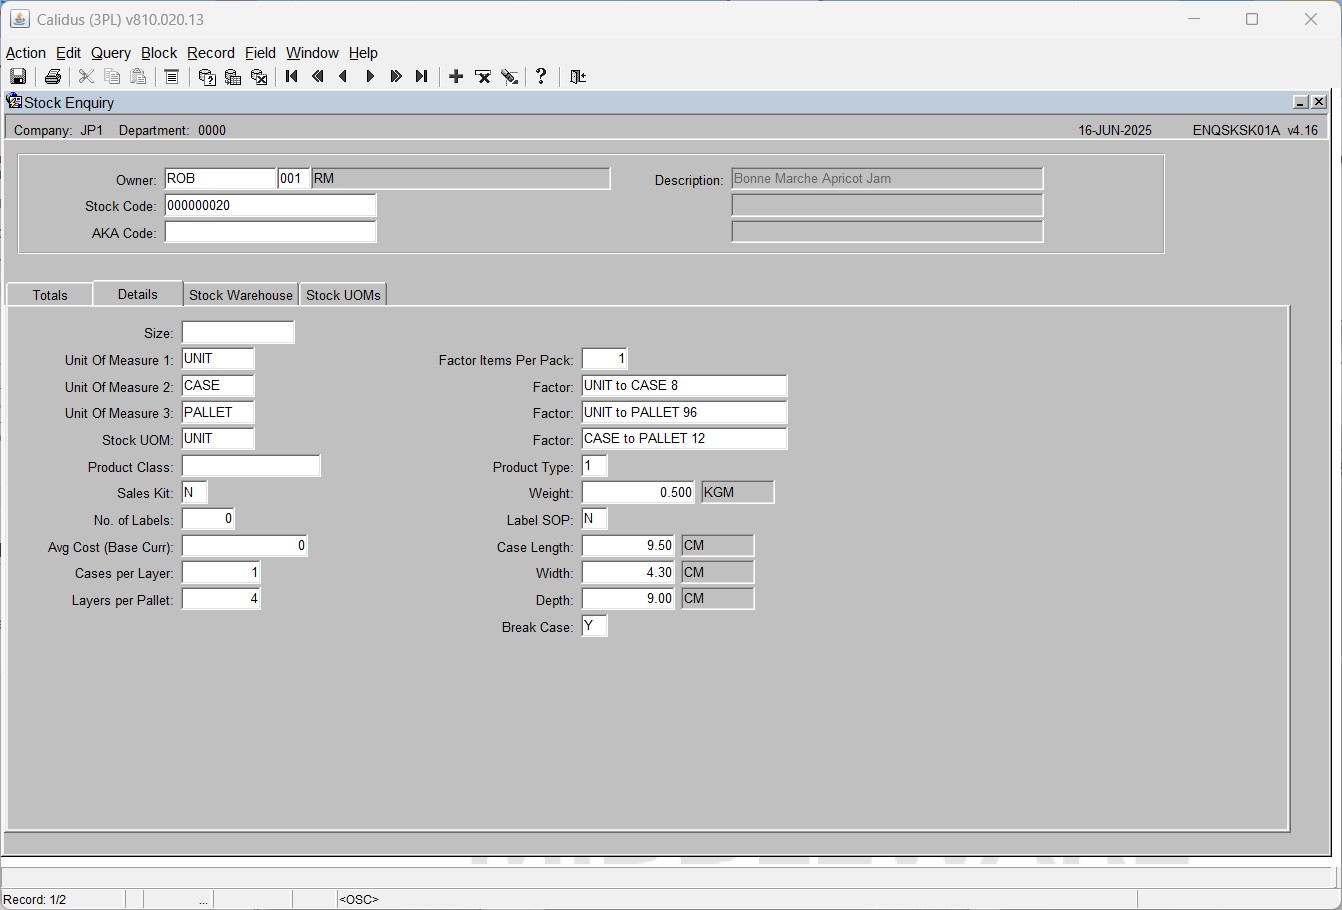Click the UNIT to CASE 8 factor field
1342x910 pixels.
[x=684, y=386]
